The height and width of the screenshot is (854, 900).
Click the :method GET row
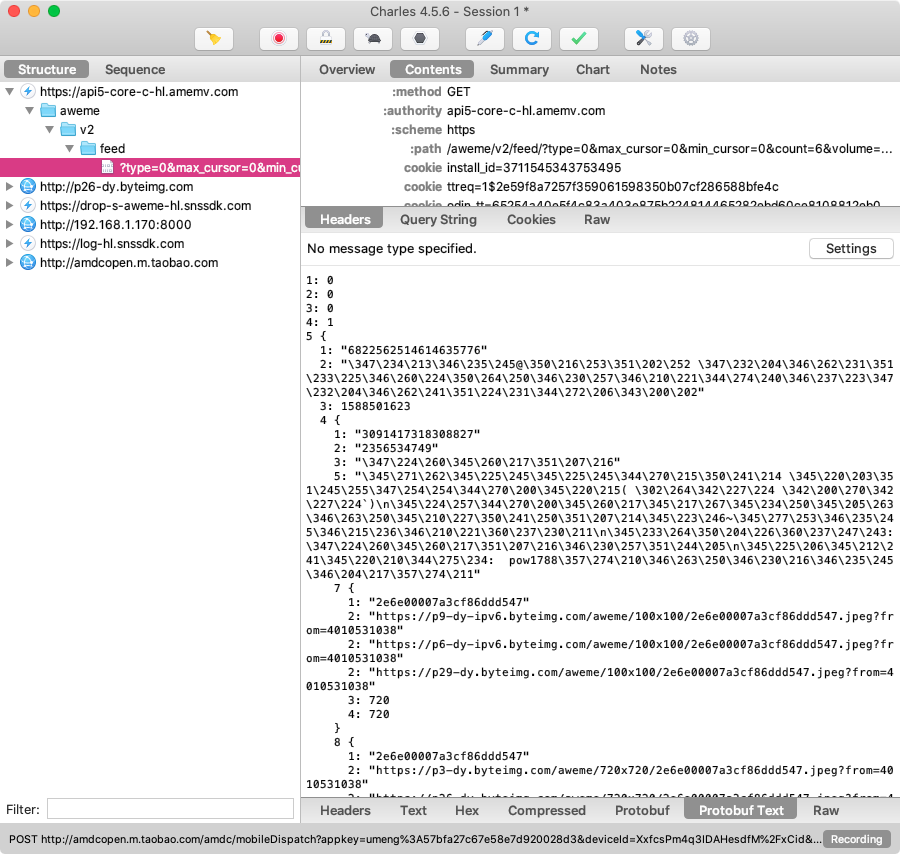(x=600, y=92)
